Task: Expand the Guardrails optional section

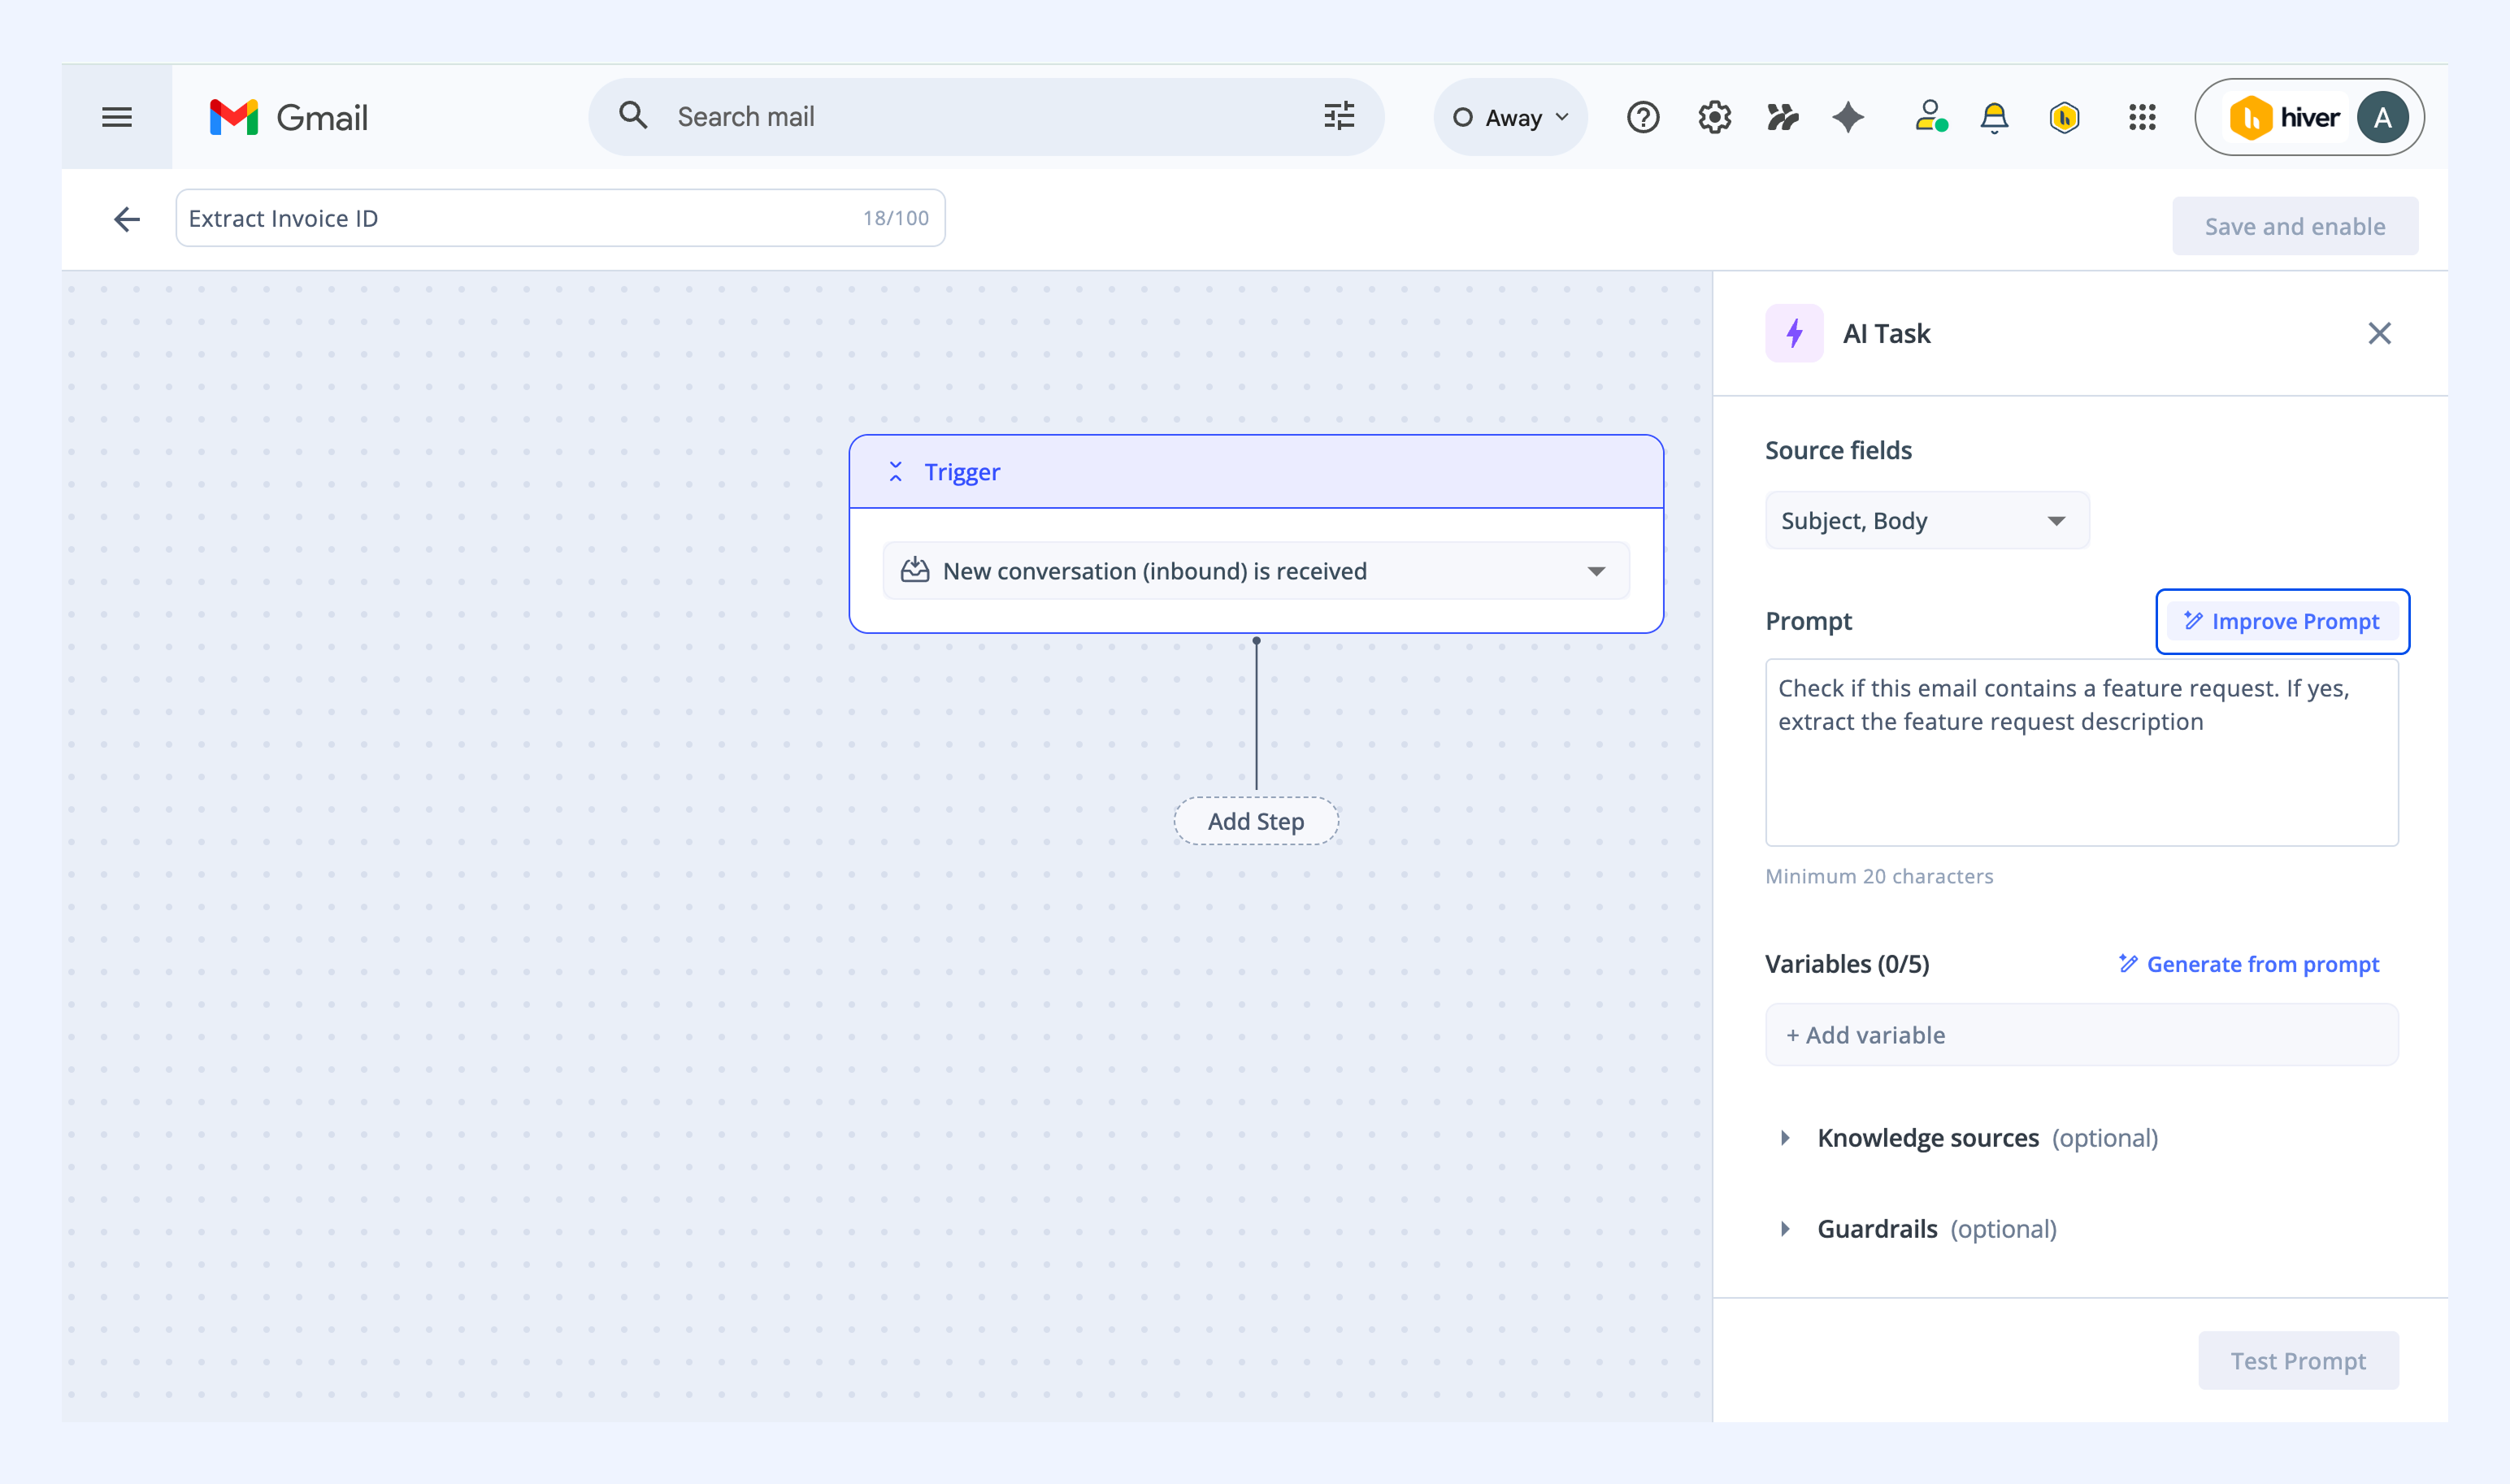Action: coord(1785,1229)
